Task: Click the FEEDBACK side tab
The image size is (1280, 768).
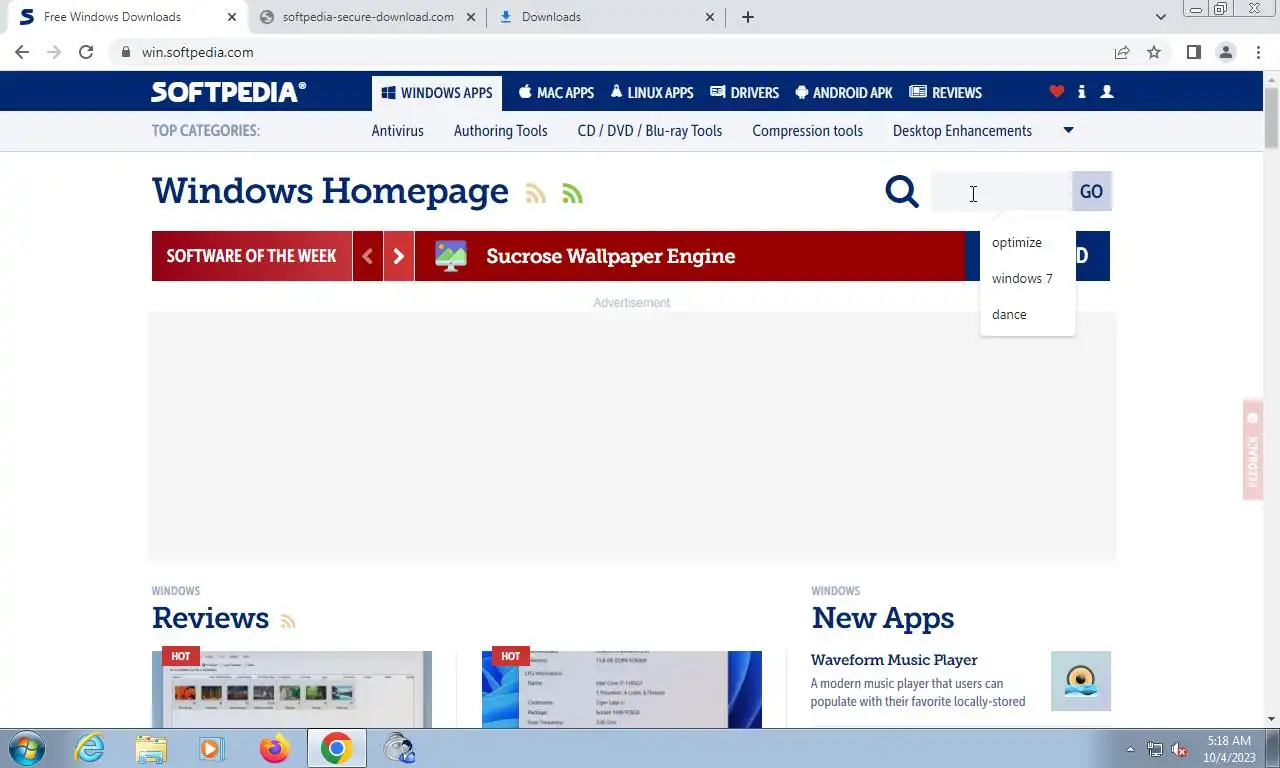Action: click(x=1253, y=449)
